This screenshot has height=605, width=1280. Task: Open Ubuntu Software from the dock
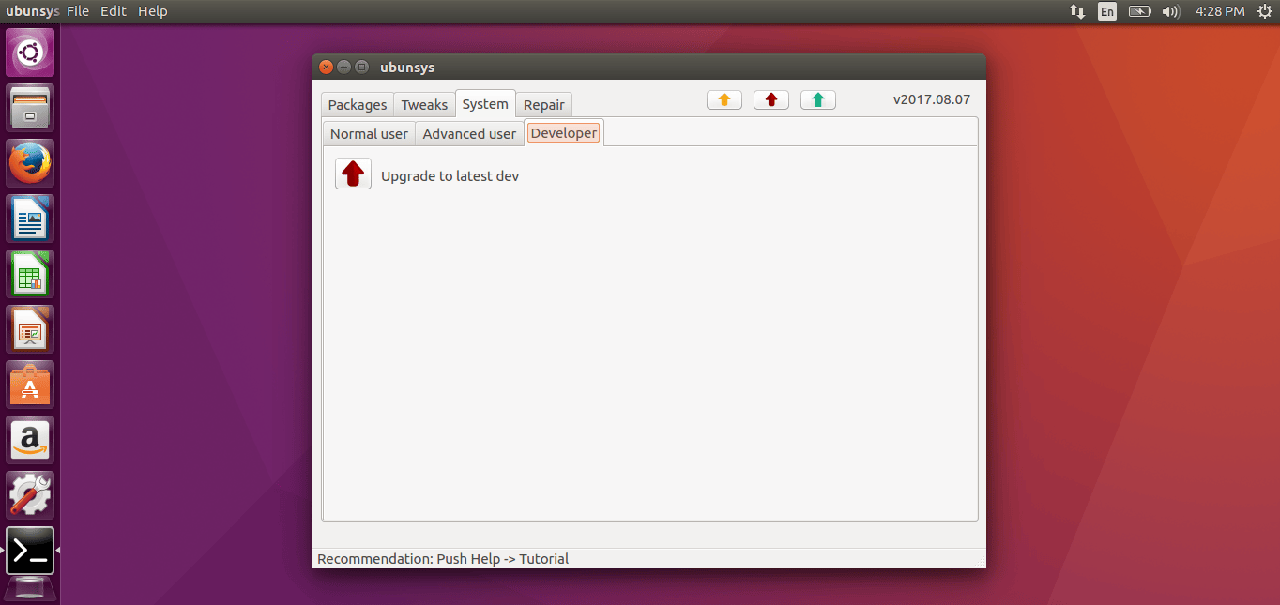(30, 384)
